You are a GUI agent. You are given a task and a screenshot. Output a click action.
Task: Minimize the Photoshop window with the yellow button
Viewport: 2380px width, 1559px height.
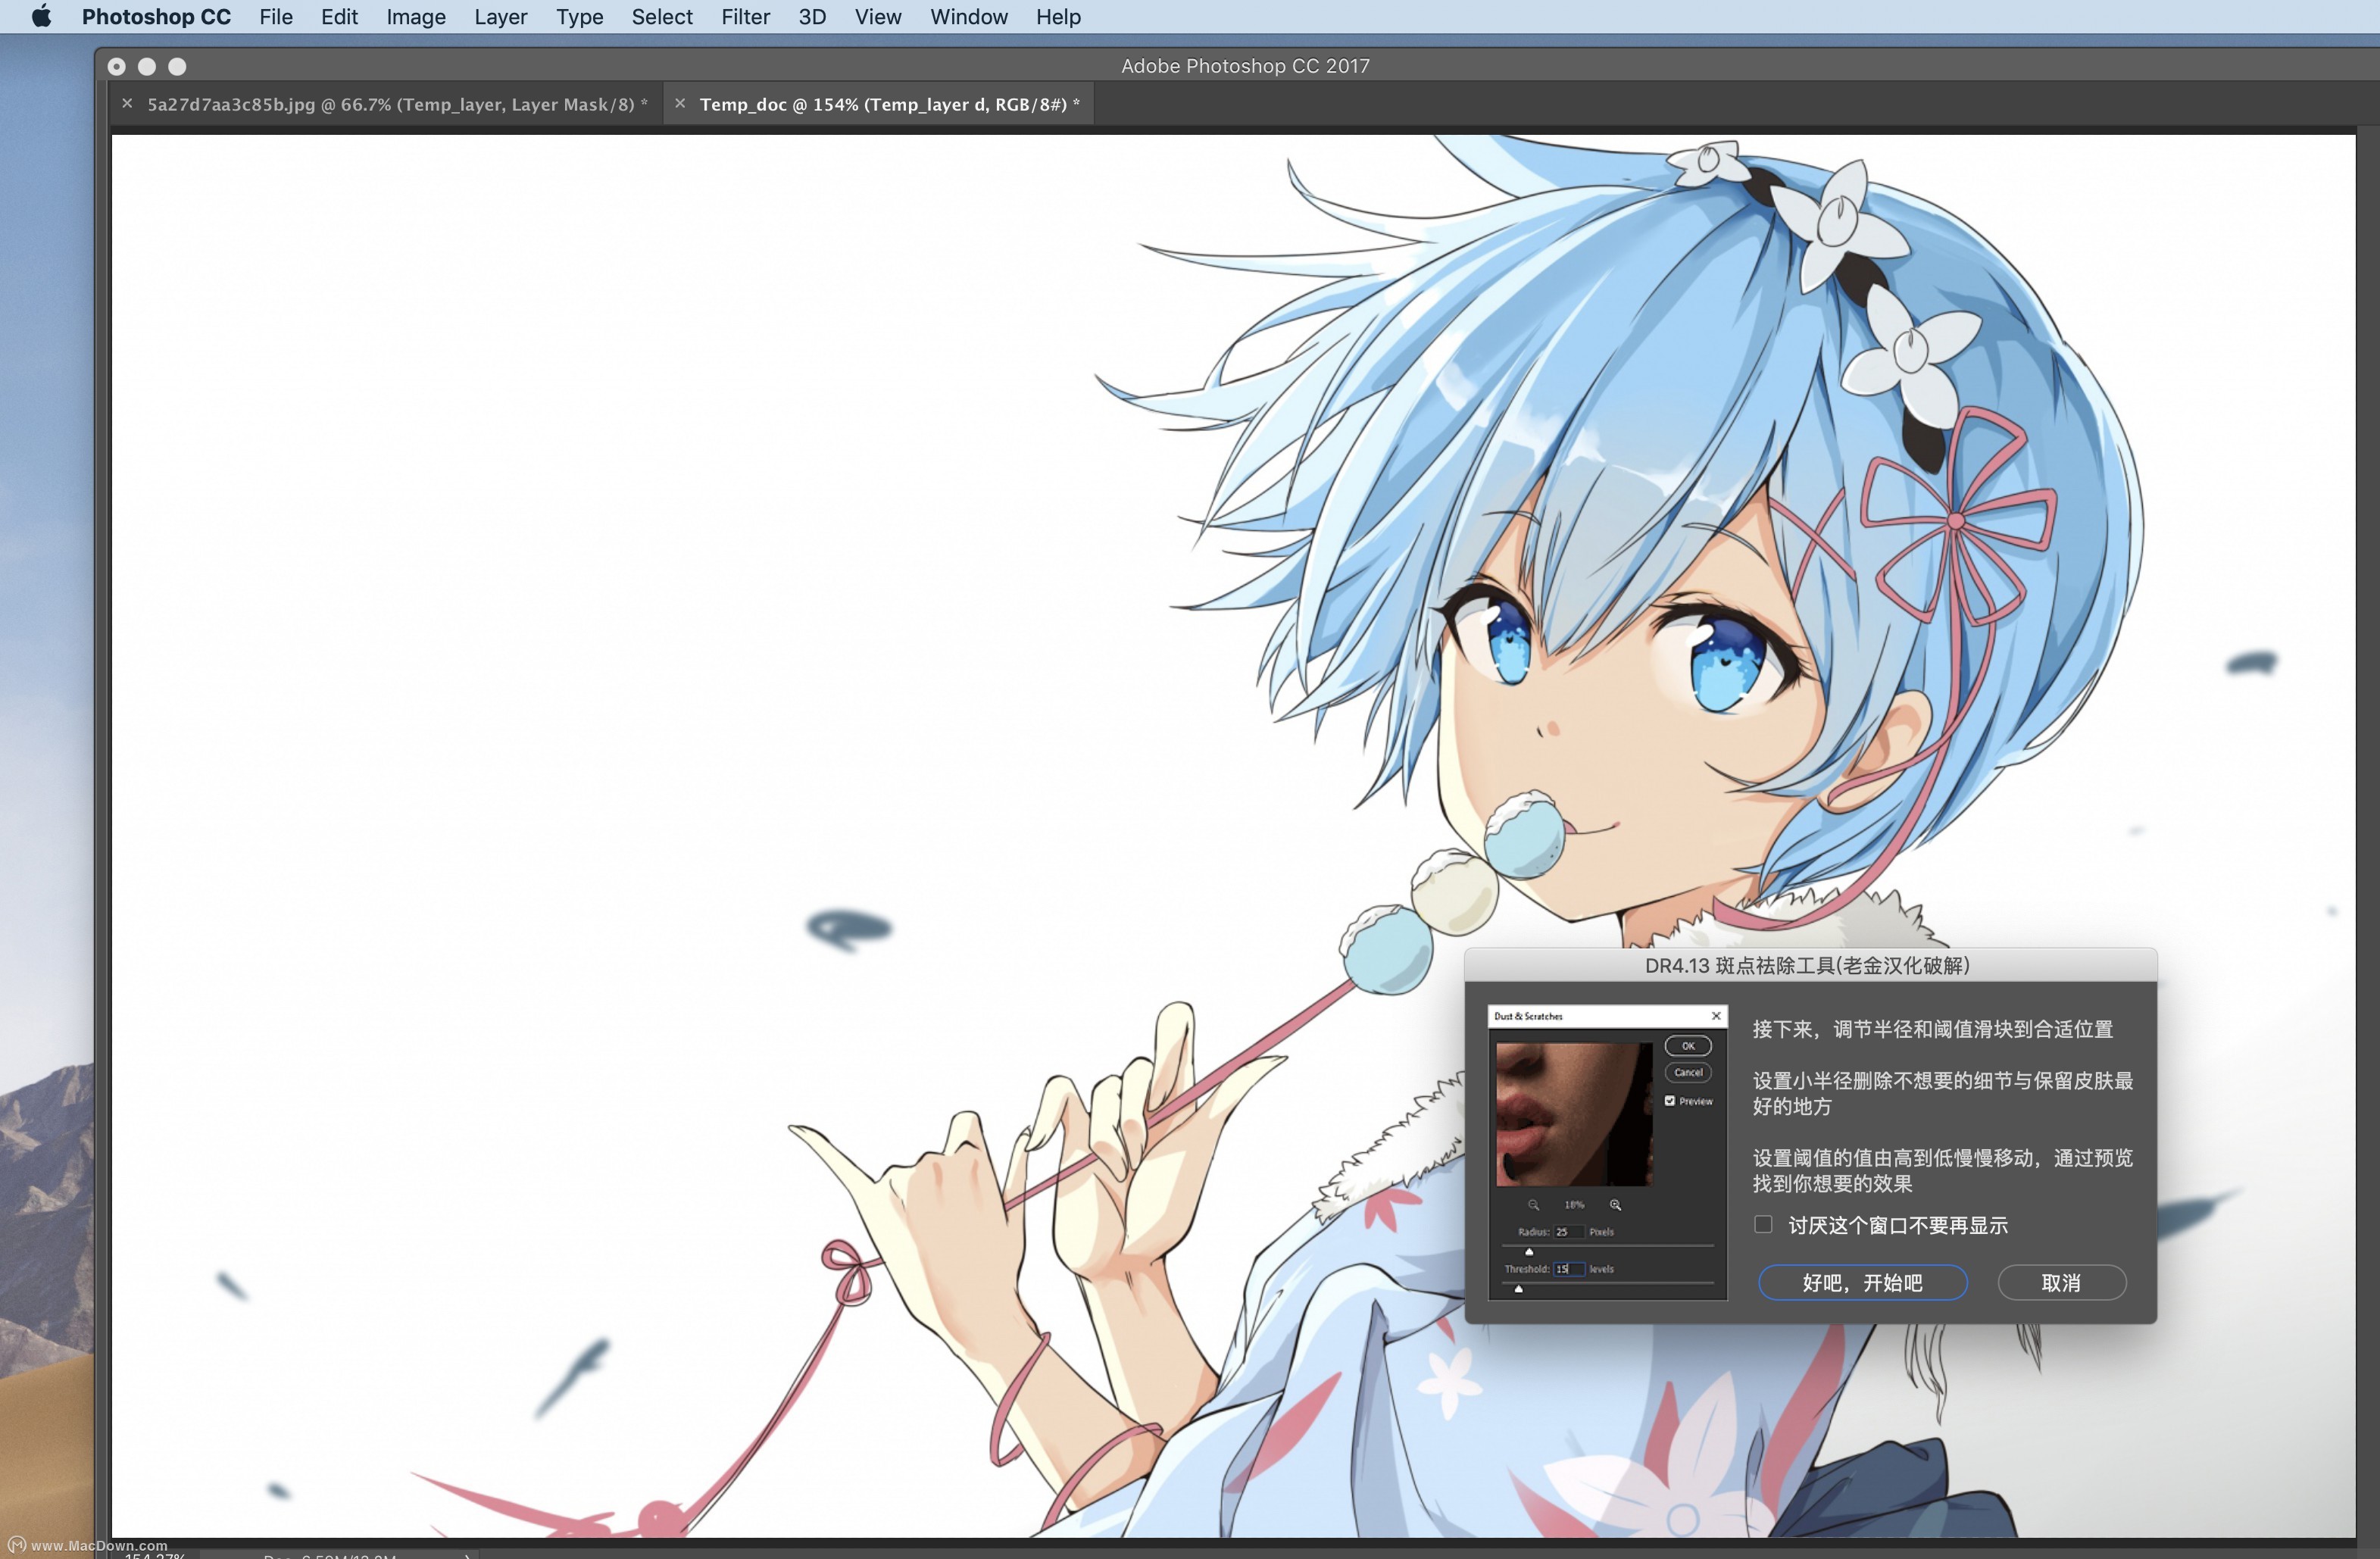[x=147, y=66]
